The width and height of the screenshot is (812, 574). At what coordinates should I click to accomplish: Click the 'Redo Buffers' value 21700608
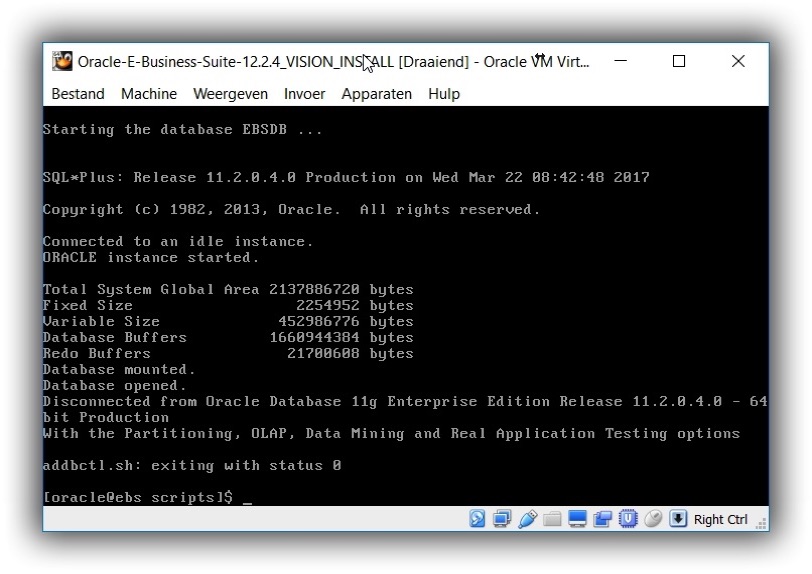click(x=323, y=354)
